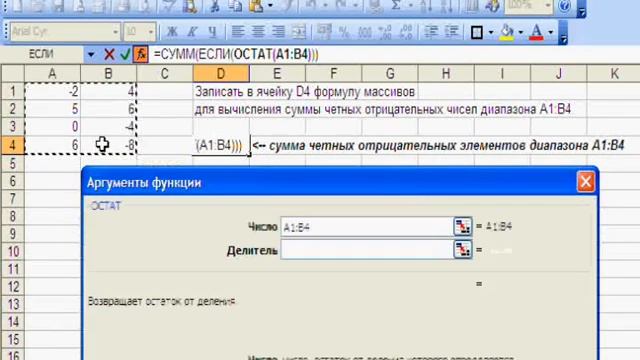
Task: Open the font size dropdown
Action: pos(151,32)
